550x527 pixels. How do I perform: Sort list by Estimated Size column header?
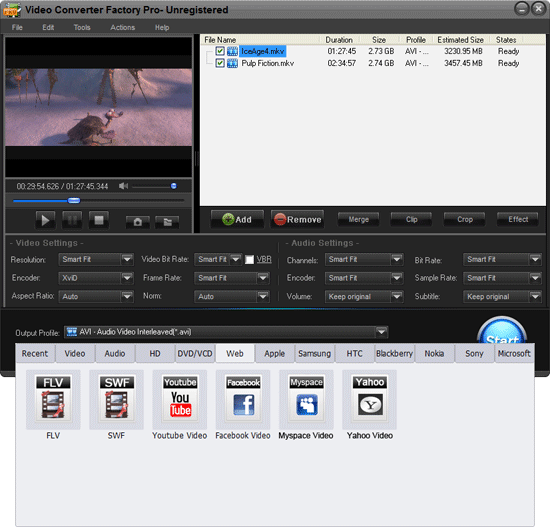tap(460, 40)
